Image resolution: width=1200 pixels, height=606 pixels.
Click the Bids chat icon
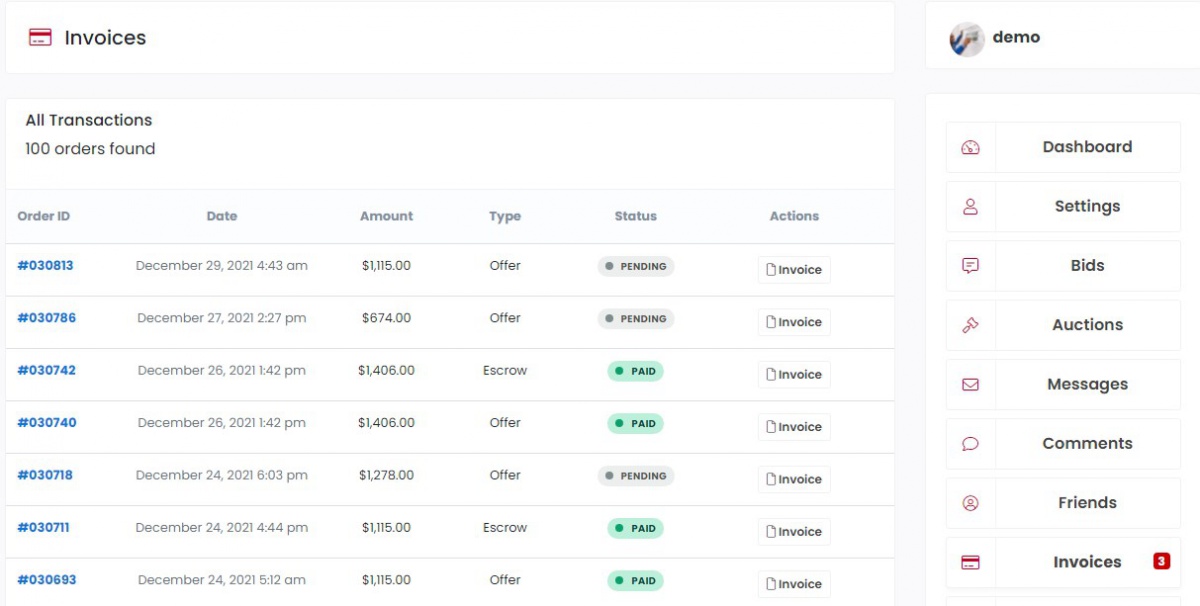(x=970, y=266)
